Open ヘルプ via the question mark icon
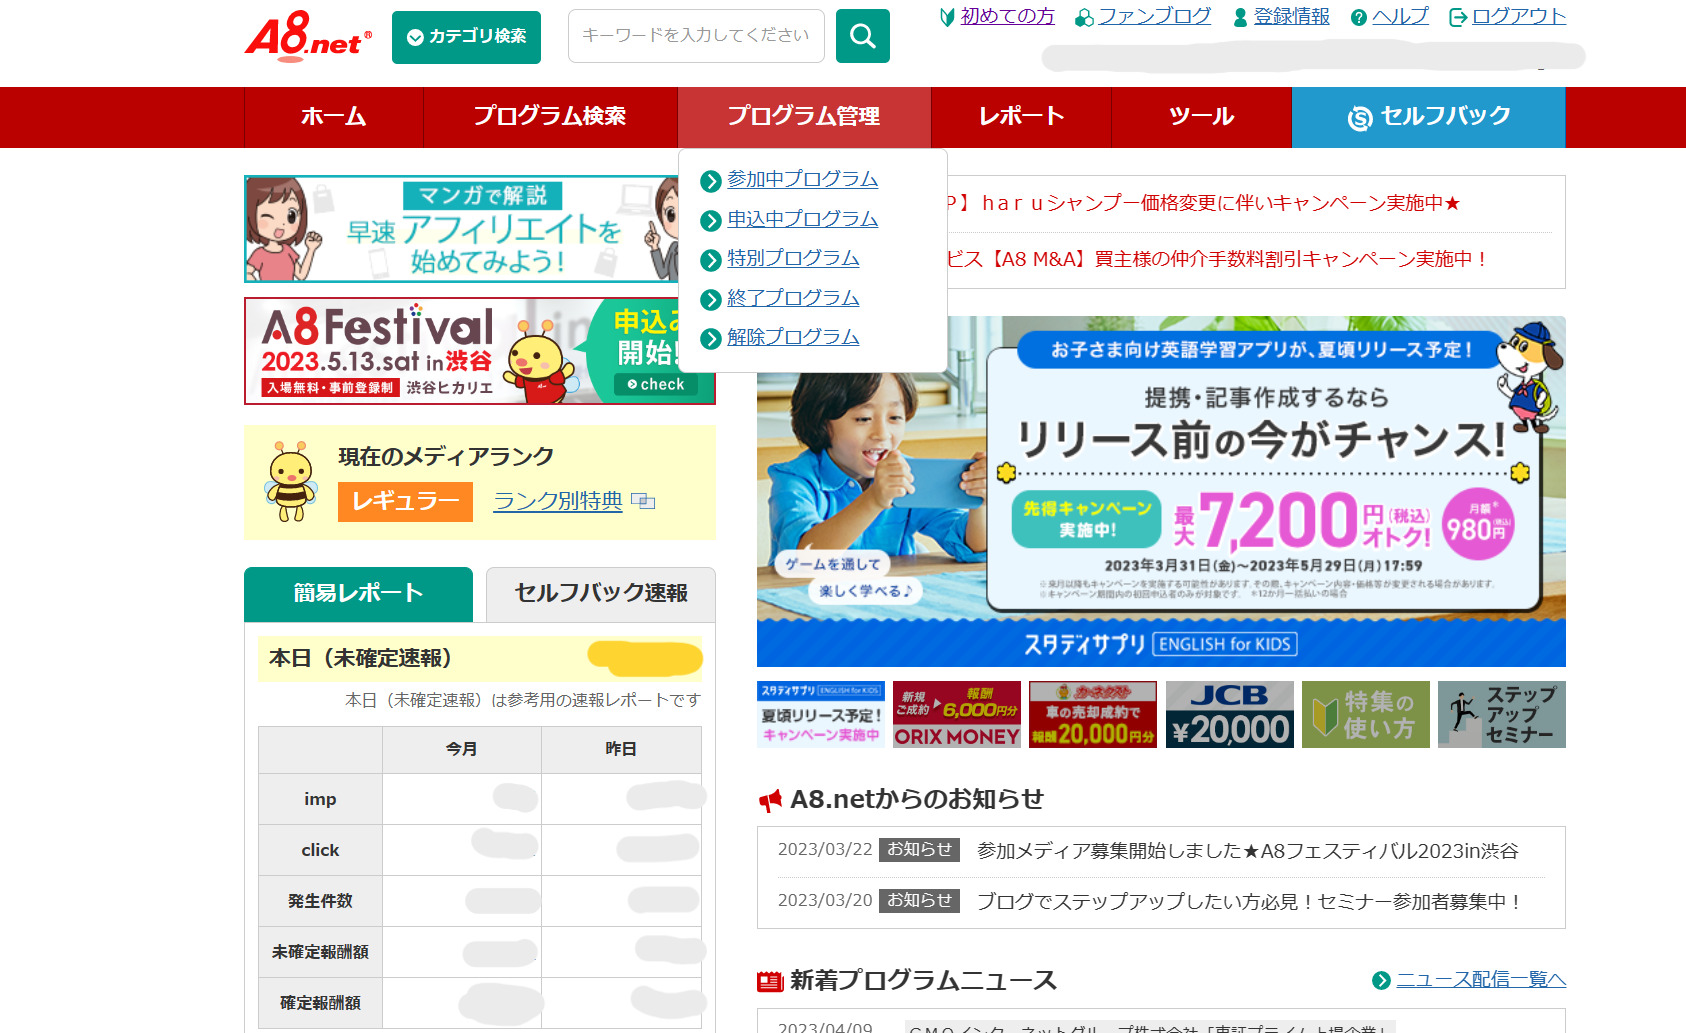The height and width of the screenshot is (1033, 1686). tap(1358, 16)
